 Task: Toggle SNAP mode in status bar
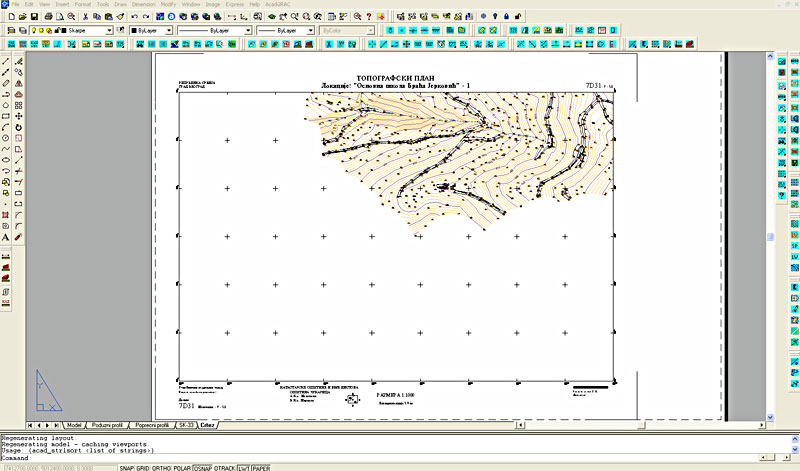click(x=127, y=467)
